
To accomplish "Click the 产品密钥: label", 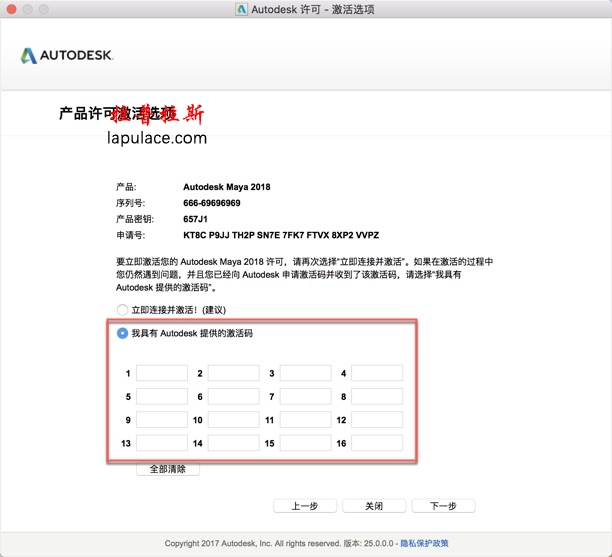I will click(x=135, y=219).
